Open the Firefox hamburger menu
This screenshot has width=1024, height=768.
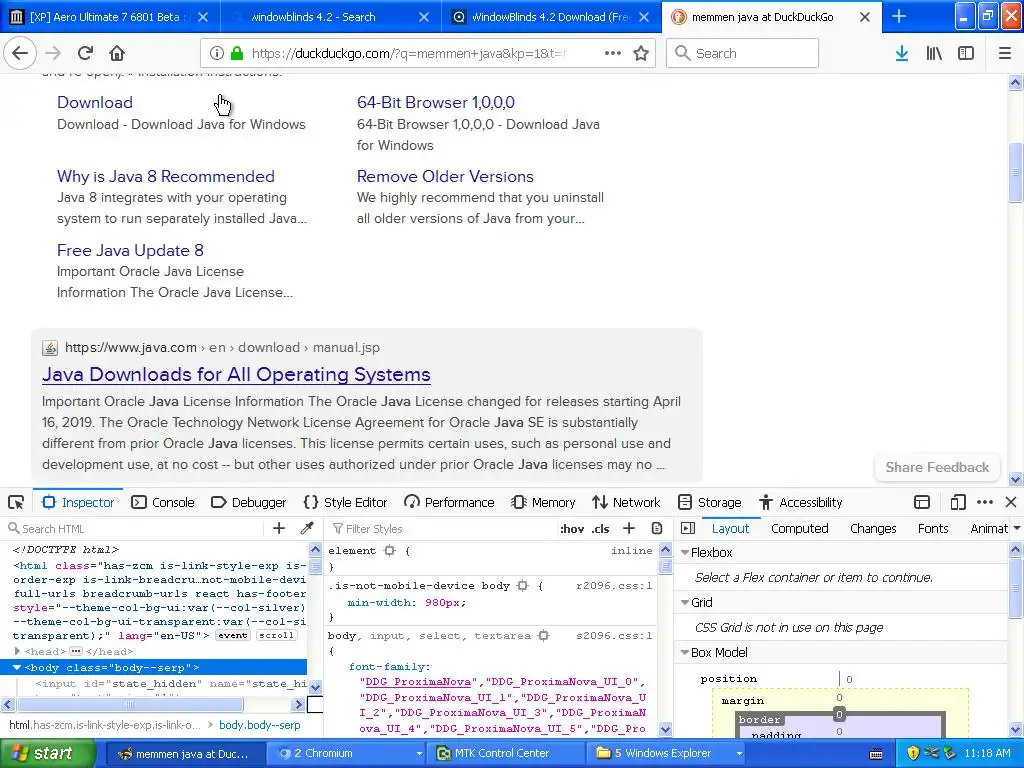[x=1005, y=54]
